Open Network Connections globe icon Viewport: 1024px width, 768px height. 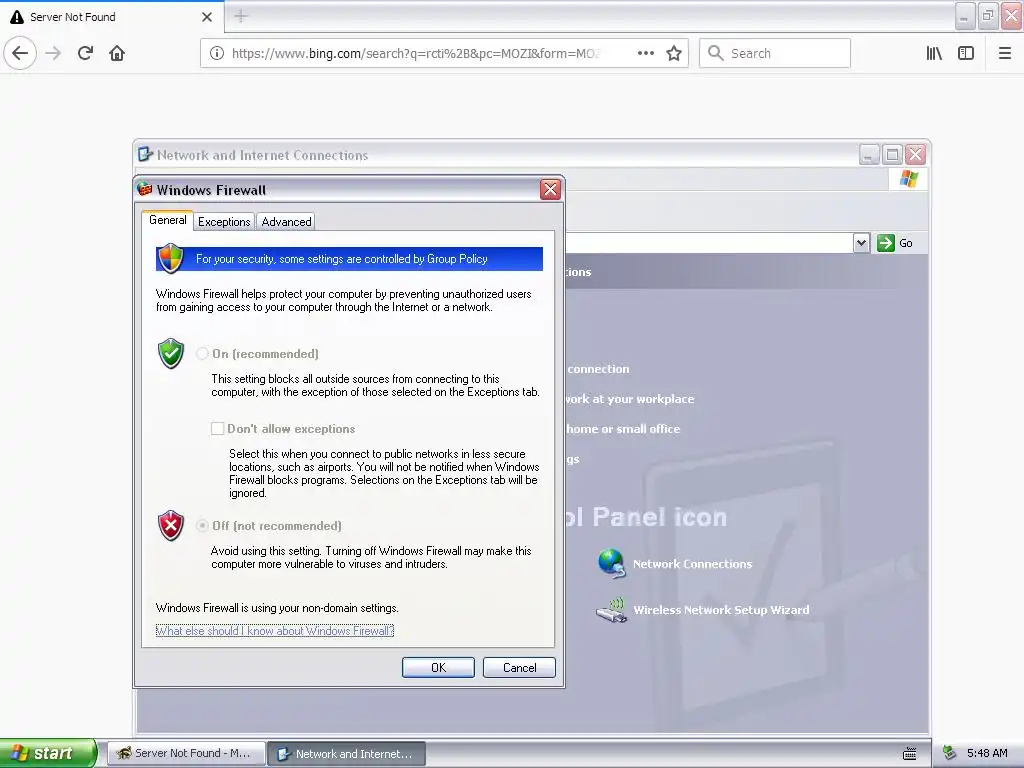pos(611,564)
